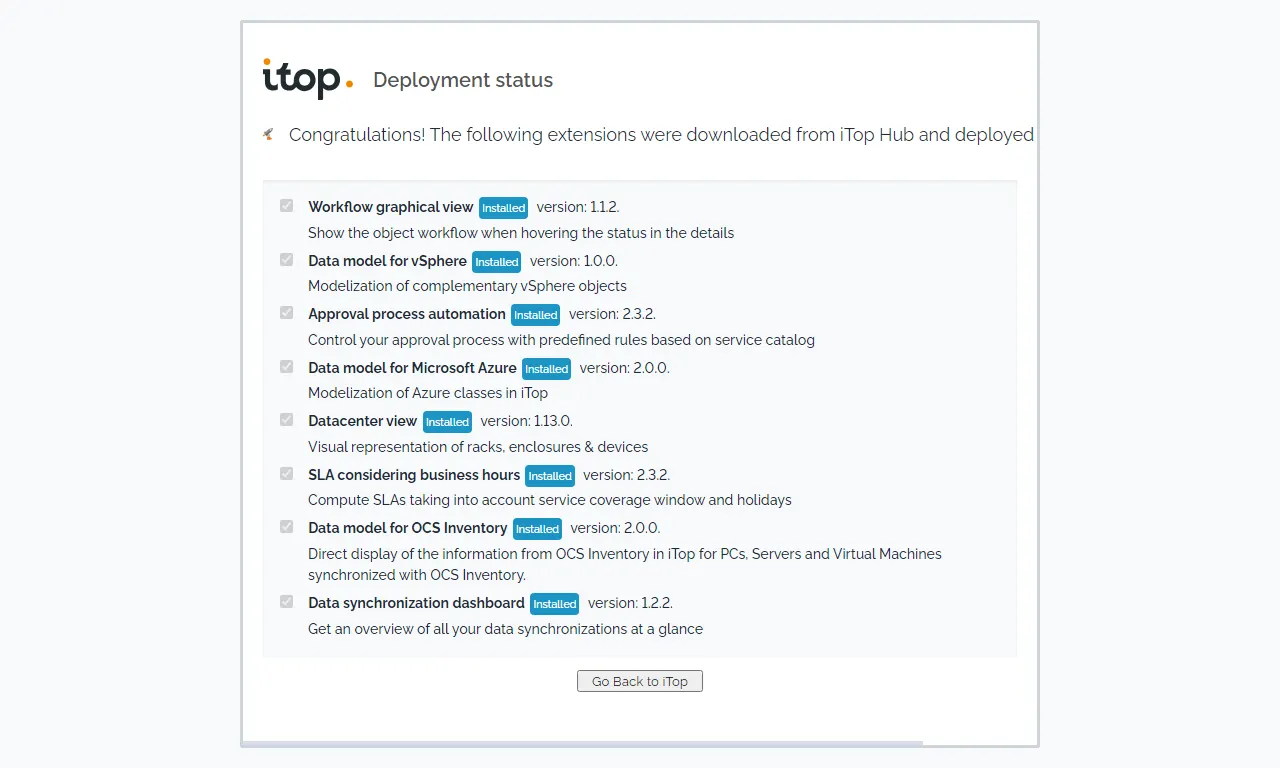Click the version: 1.2.2. text
The width and height of the screenshot is (1280, 768).
pos(630,603)
